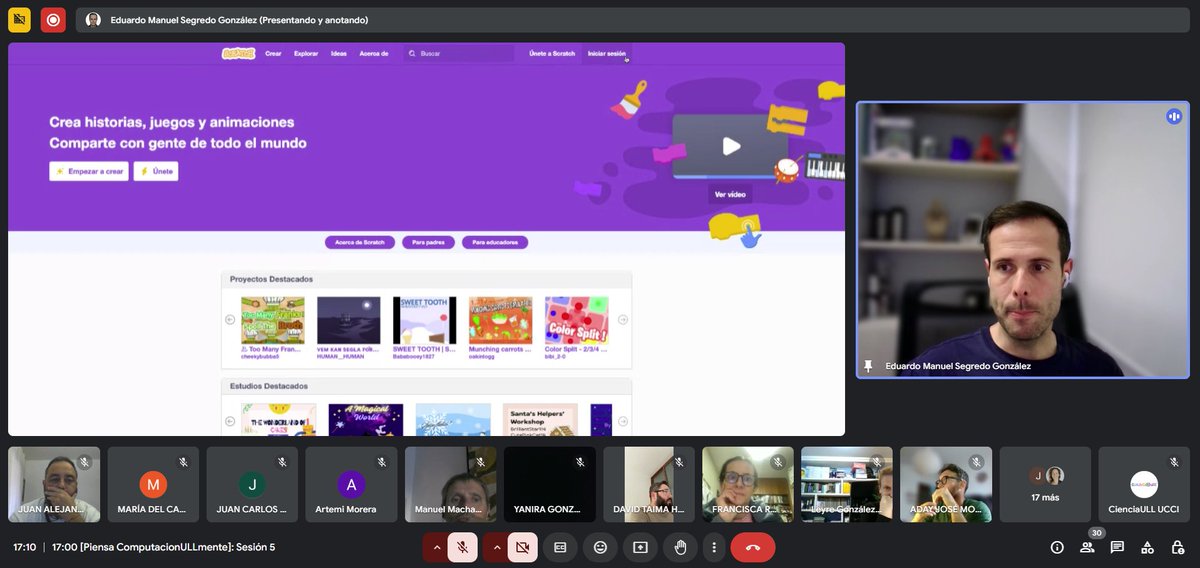
Task: Select FRANCISCA R... participant tile
Action: click(x=747, y=484)
